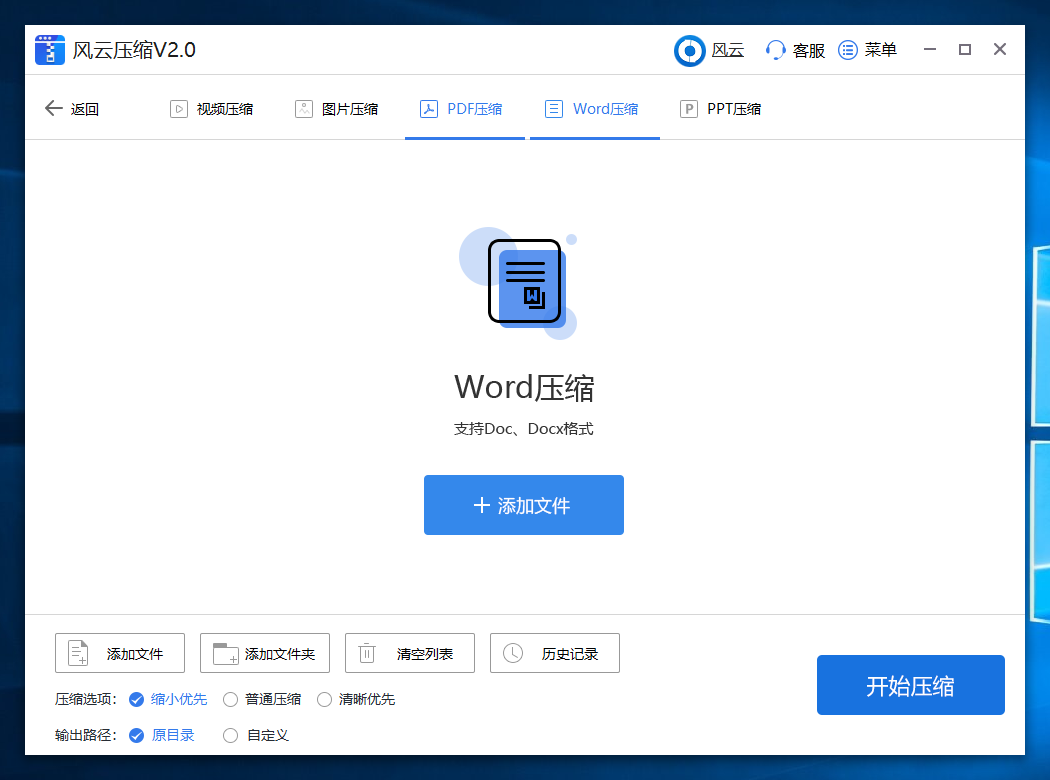Viewport: 1050px width, 780px height.
Task: Select 普通压缩 compression option
Action: coord(262,700)
